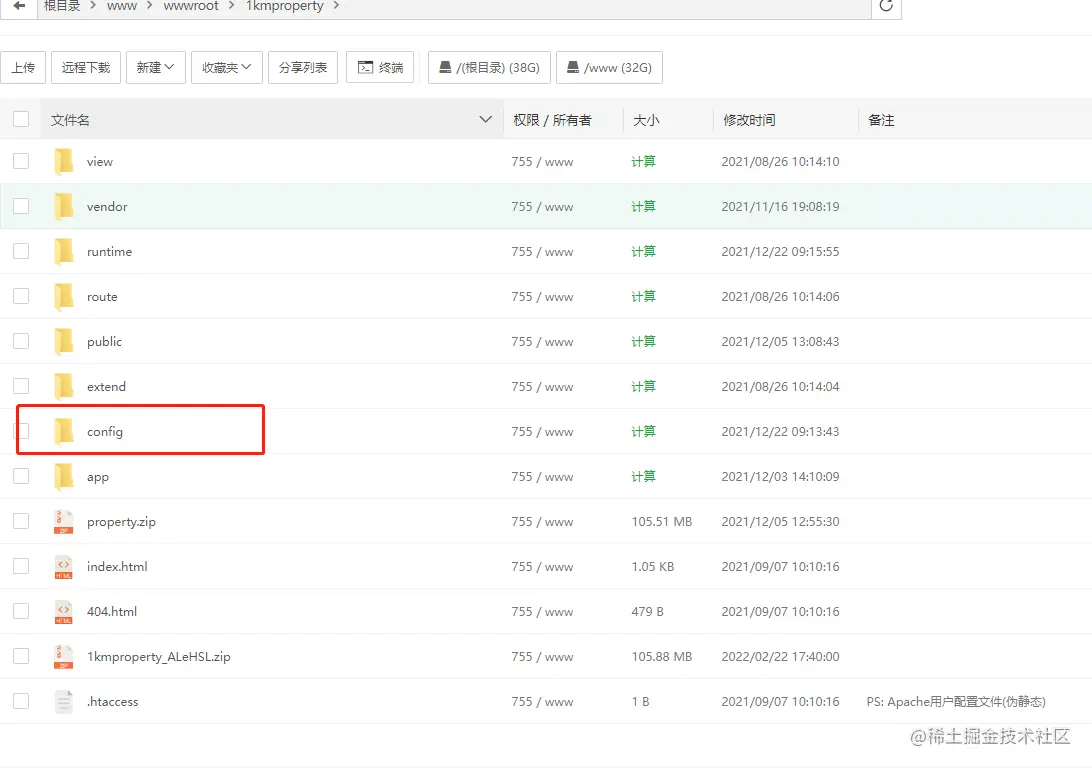This screenshot has width=1092, height=768.
Task: Open the 分享列表 (Share list) button
Action: pos(303,68)
